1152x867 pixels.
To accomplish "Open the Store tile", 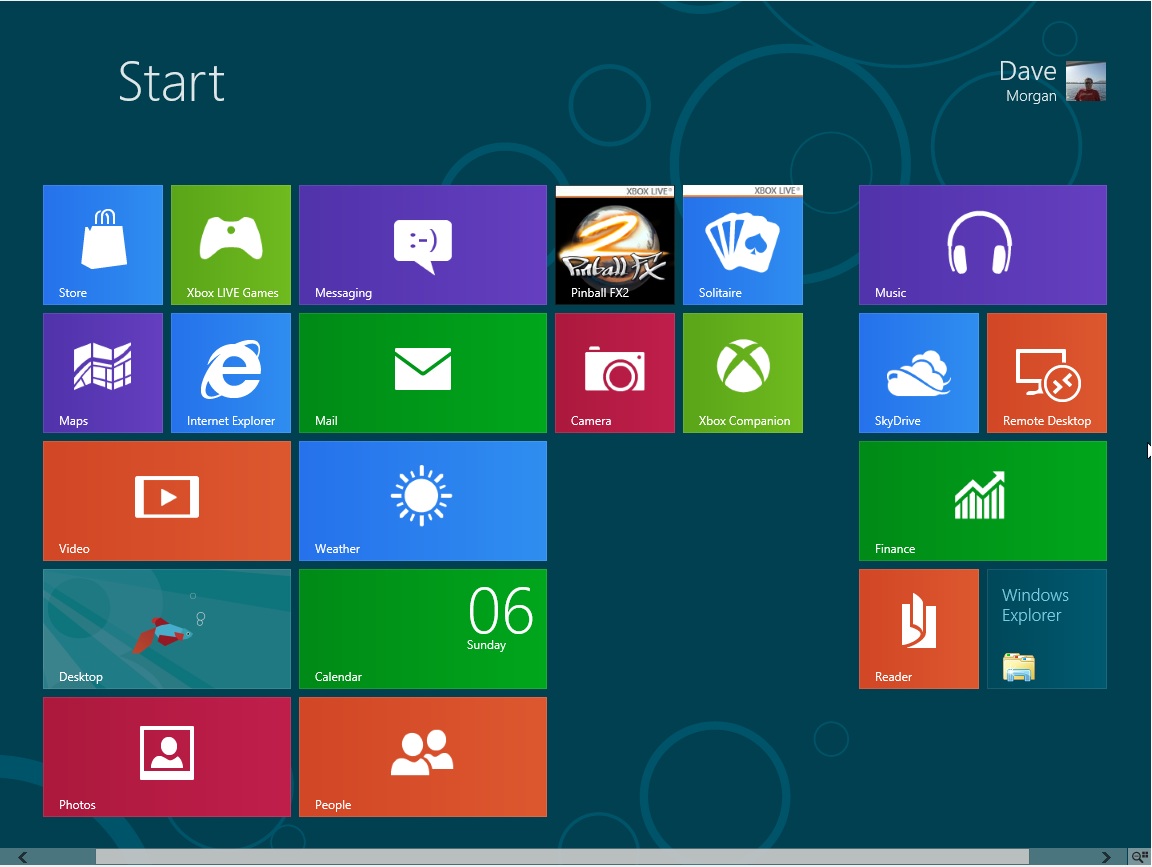I will point(103,245).
